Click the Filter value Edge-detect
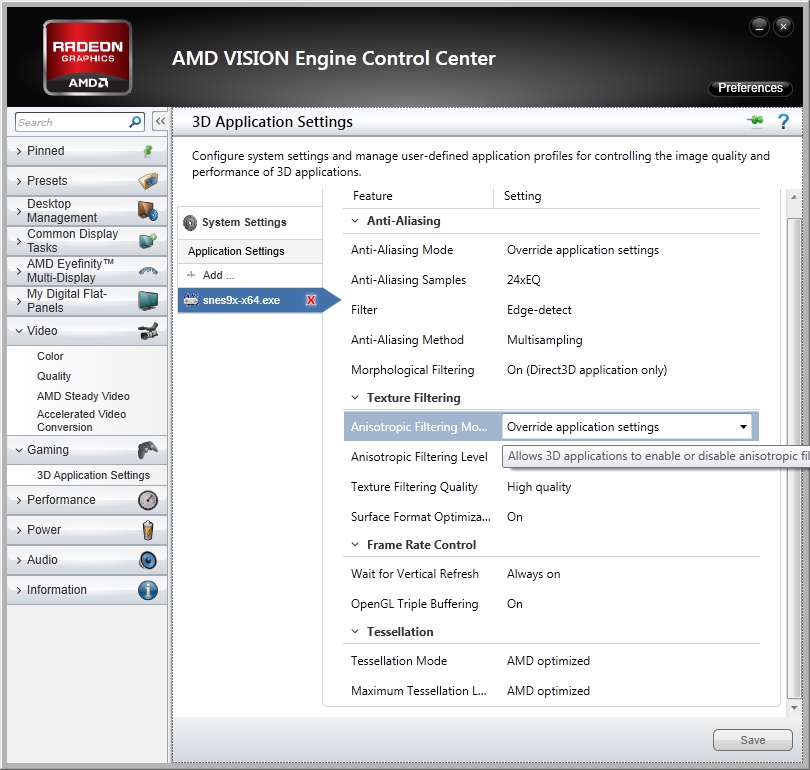810x770 pixels. click(x=539, y=310)
